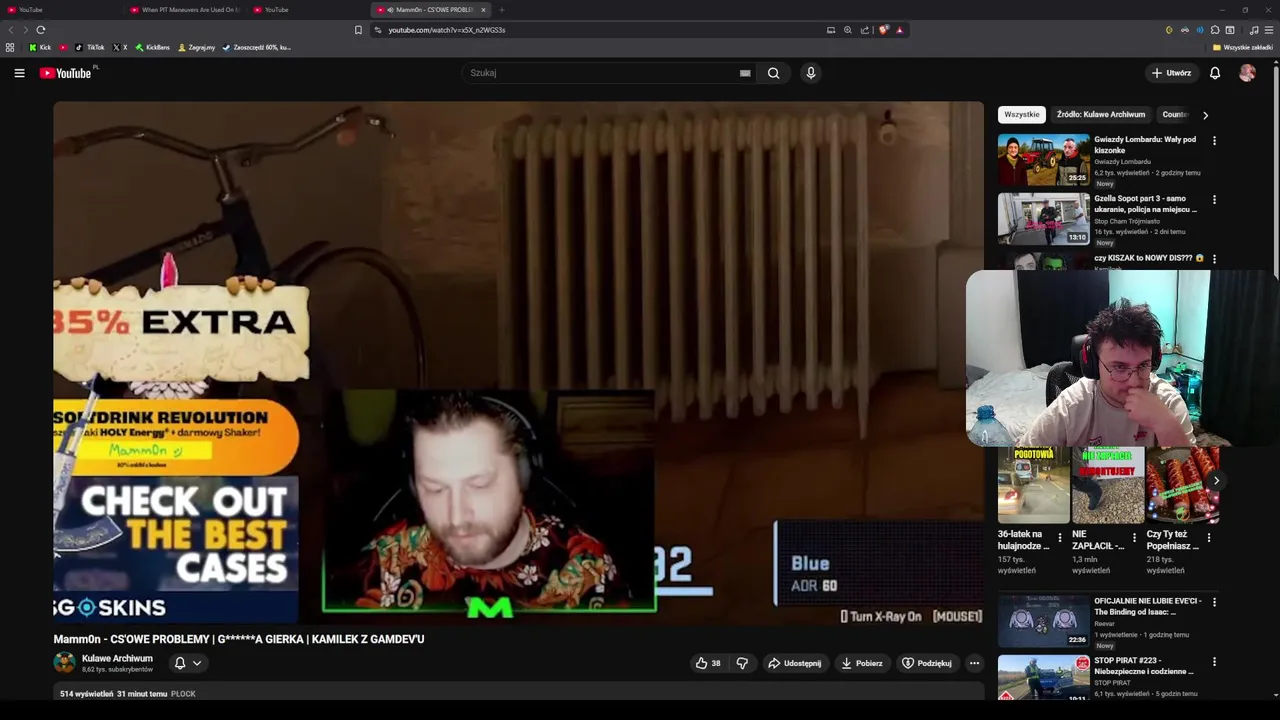
Task: Select Źródło: Kulawe Archiwum filter chip
Action: (1101, 115)
